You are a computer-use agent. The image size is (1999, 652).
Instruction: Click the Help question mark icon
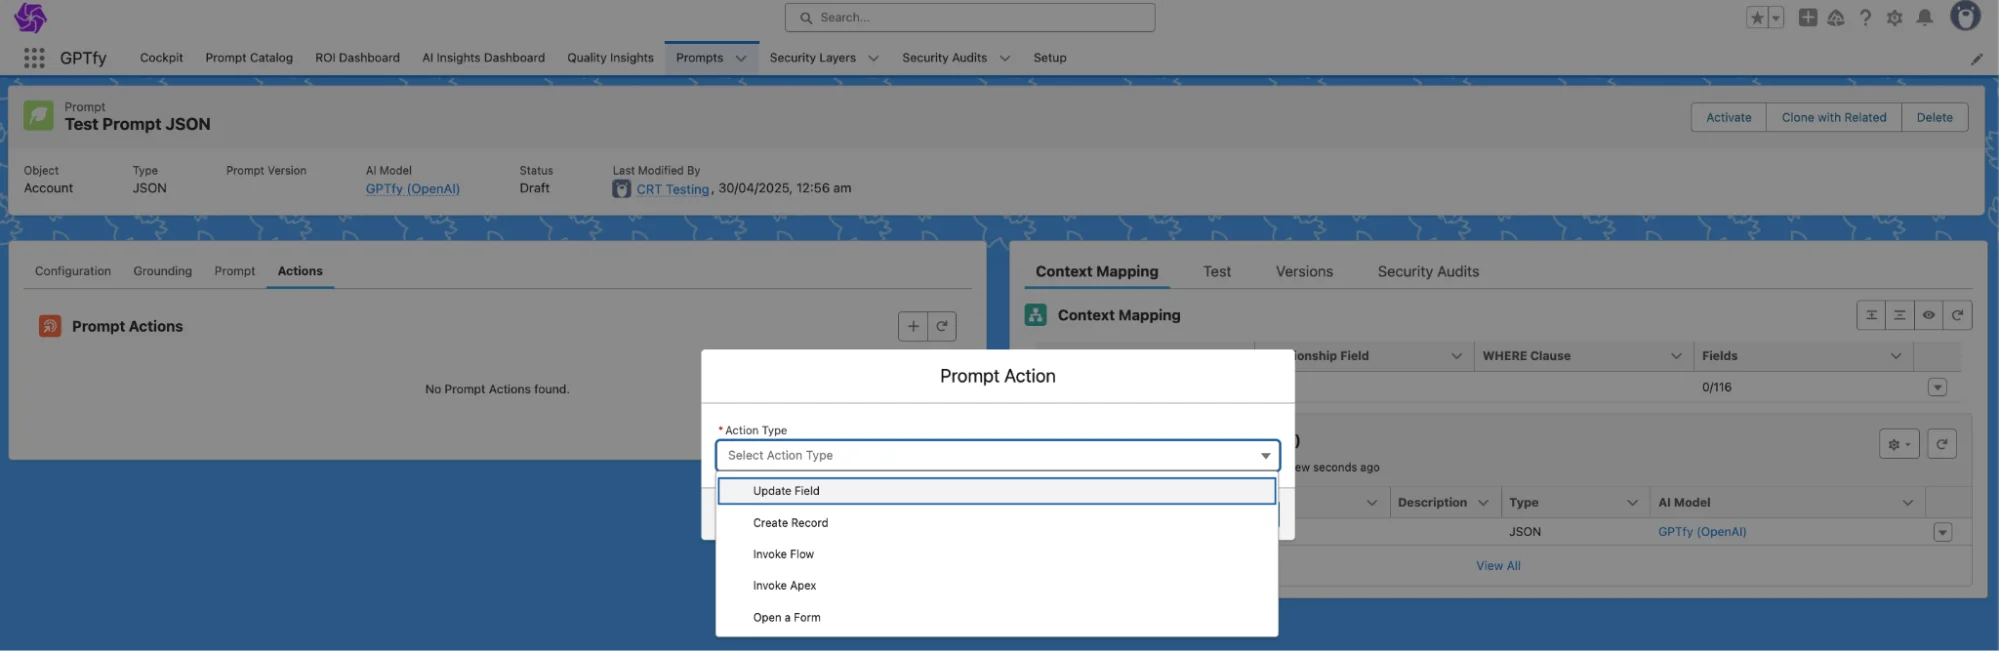1865,18
